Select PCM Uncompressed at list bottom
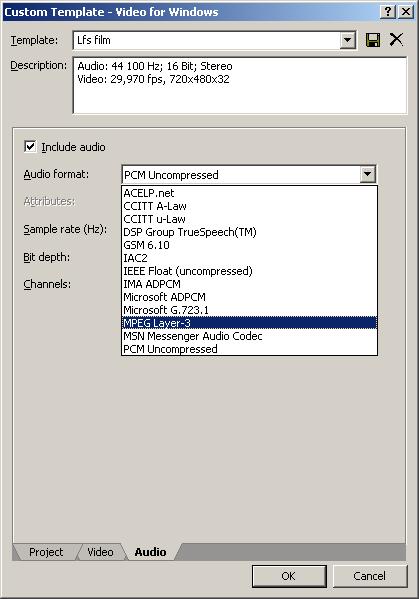The width and height of the screenshot is (419, 599). [x=249, y=349]
